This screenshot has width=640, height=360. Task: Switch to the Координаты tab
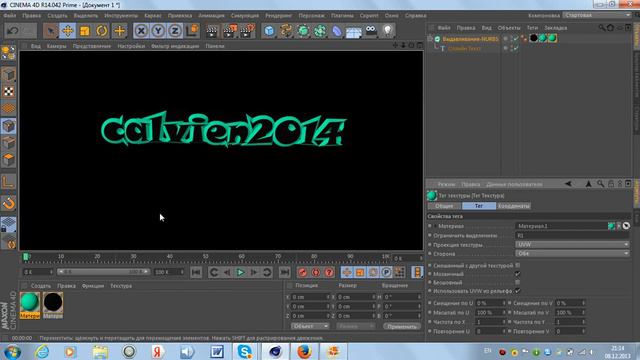coord(514,206)
